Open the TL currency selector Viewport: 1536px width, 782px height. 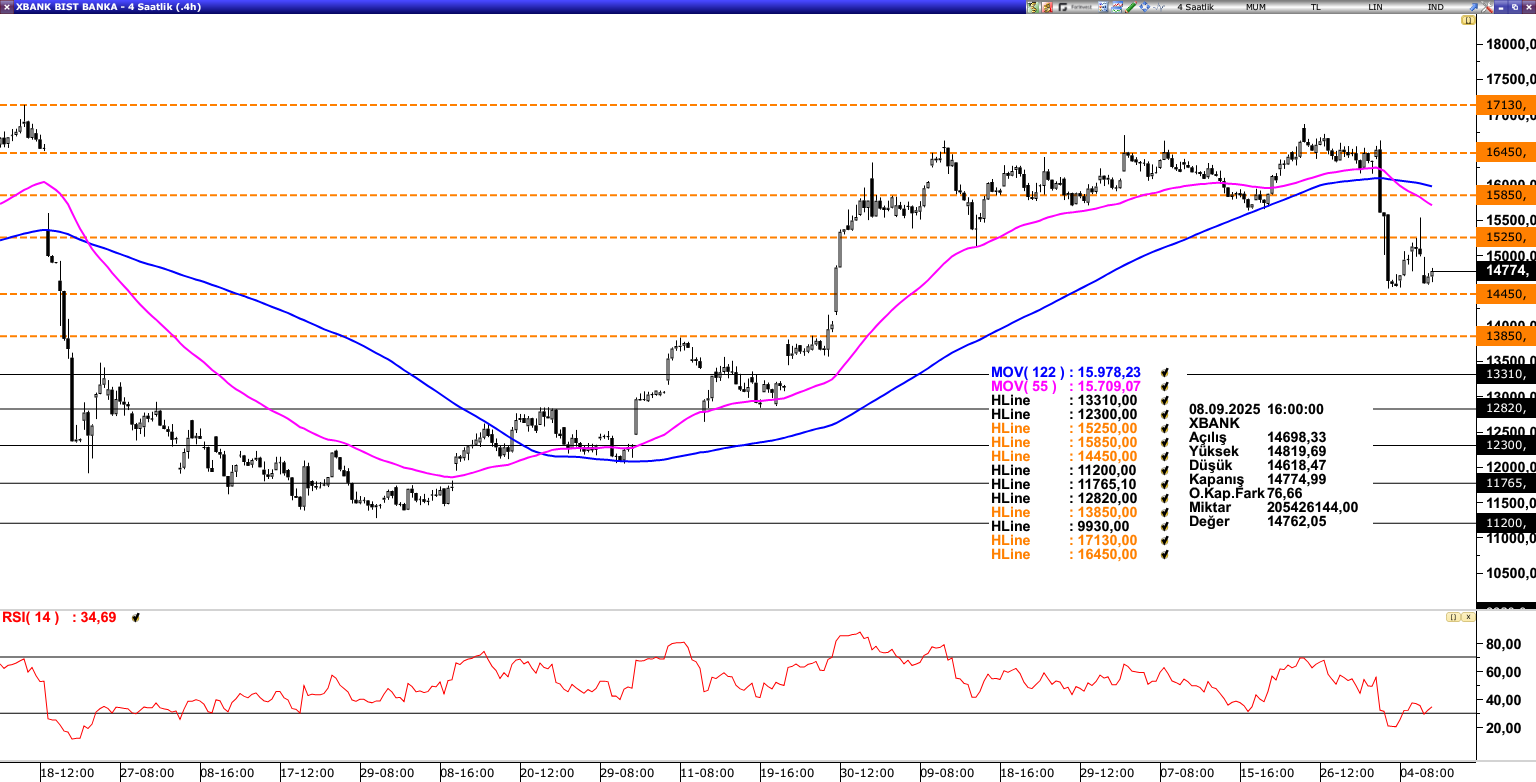[1315, 7]
